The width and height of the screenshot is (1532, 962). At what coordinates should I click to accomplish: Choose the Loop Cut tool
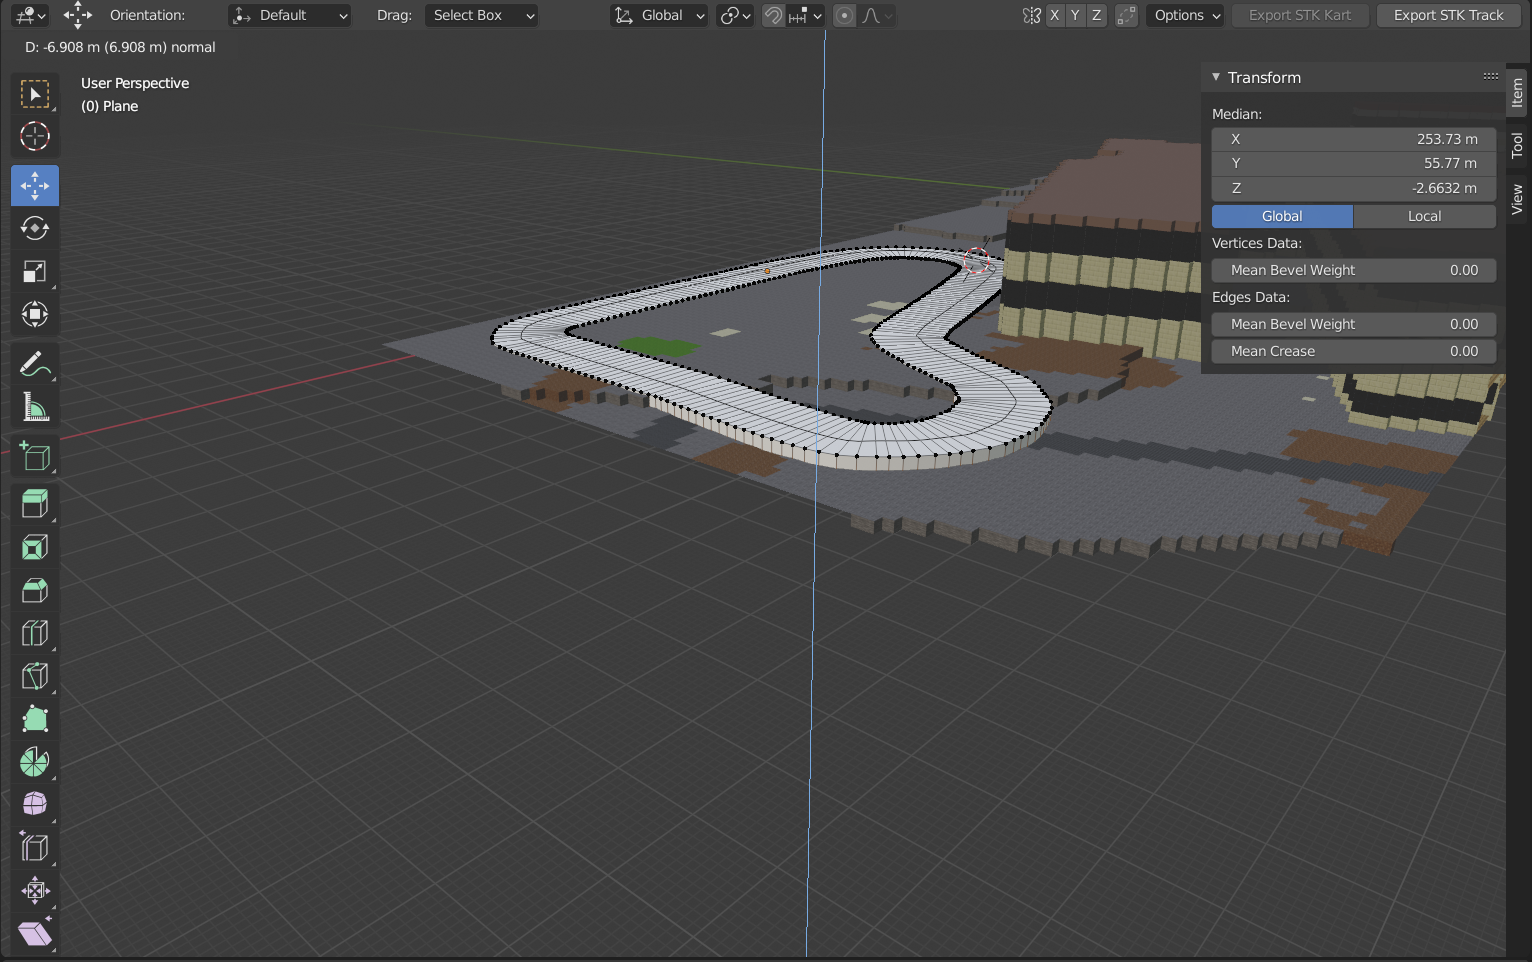[x=35, y=633]
